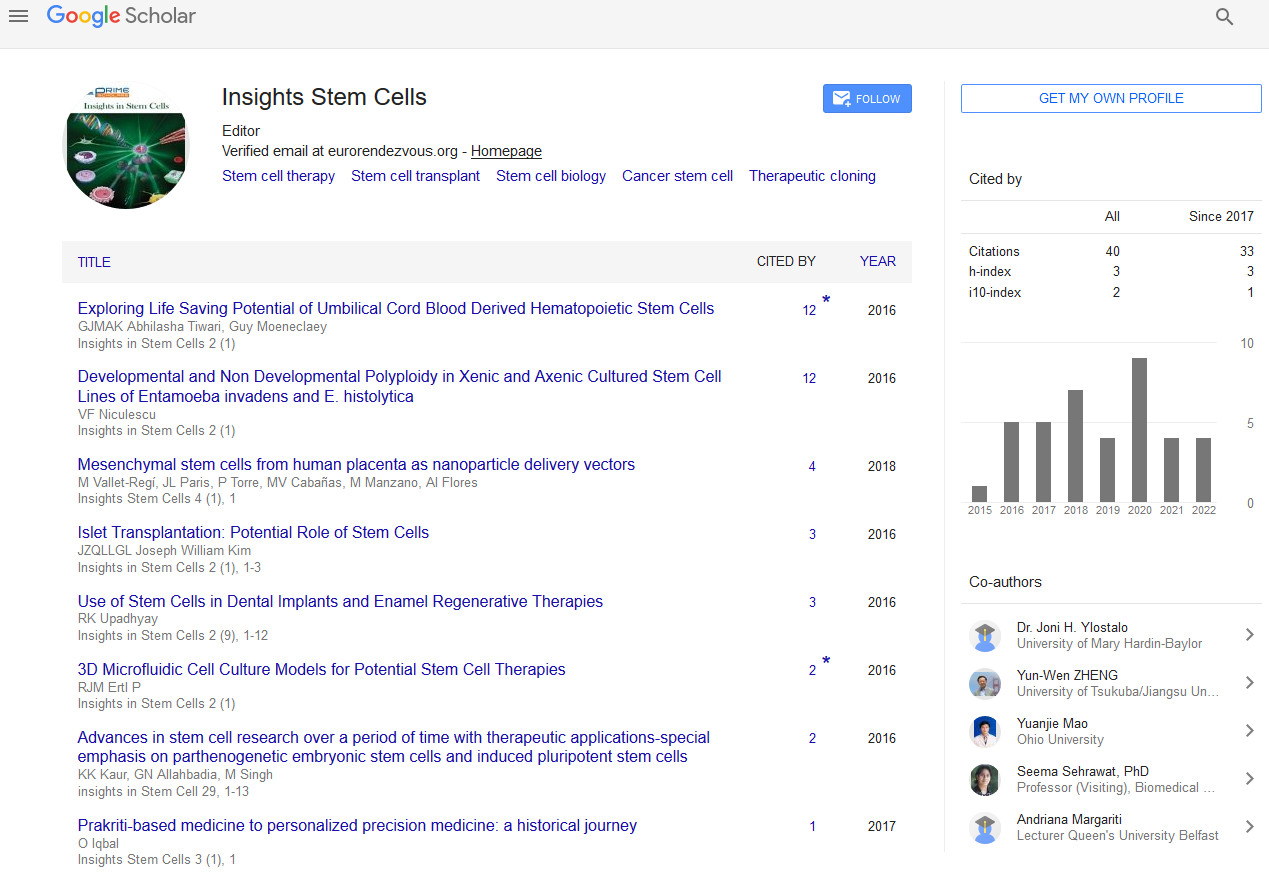
Task: Click the Google Scholar logo
Action: 121,16
